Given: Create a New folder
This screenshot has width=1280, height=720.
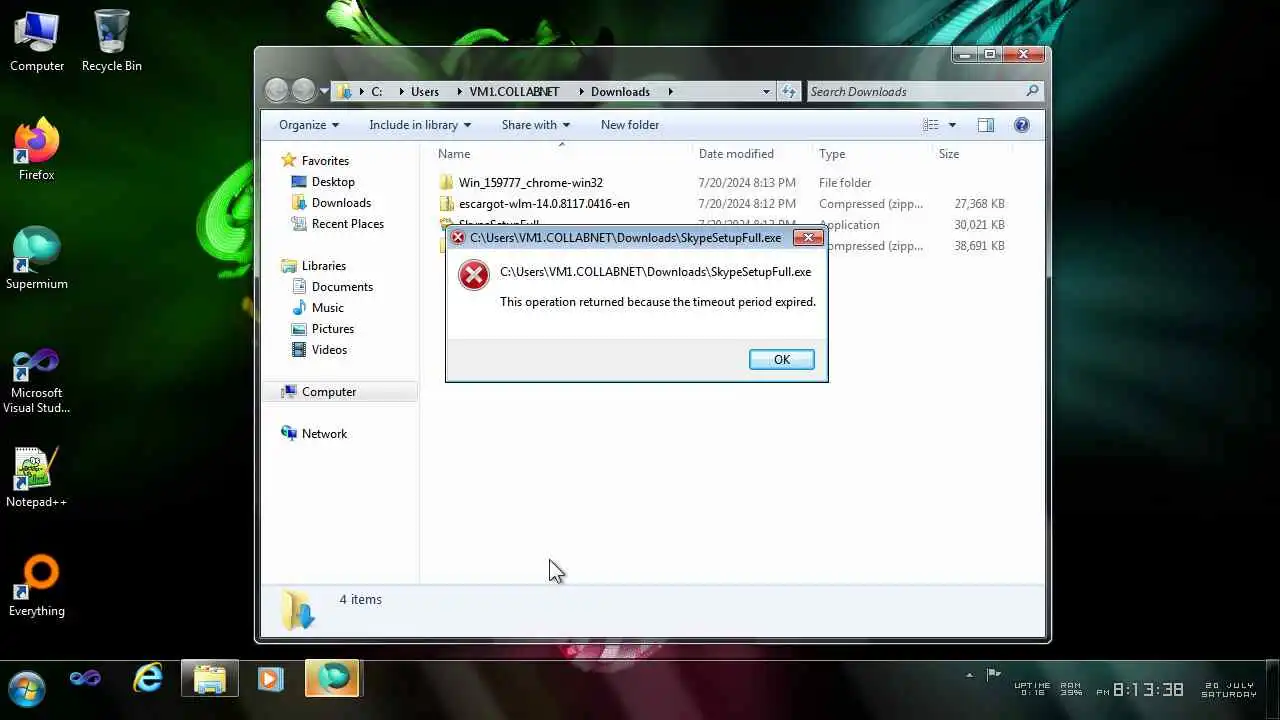Looking at the screenshot, I should [x=630, y=125].
